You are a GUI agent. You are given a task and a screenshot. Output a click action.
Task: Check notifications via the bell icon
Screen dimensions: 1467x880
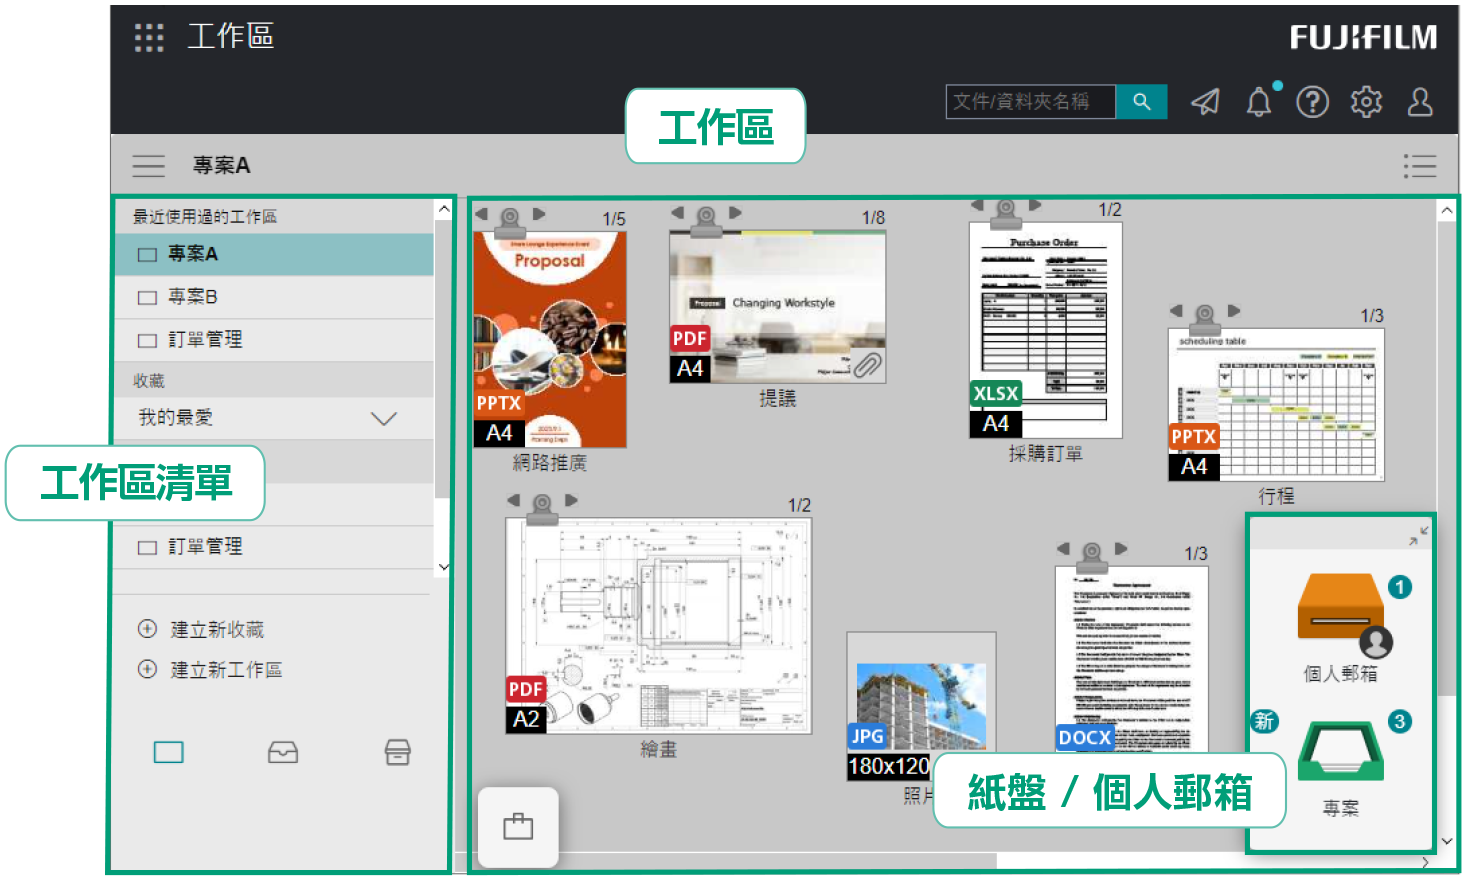[1258, 101]
